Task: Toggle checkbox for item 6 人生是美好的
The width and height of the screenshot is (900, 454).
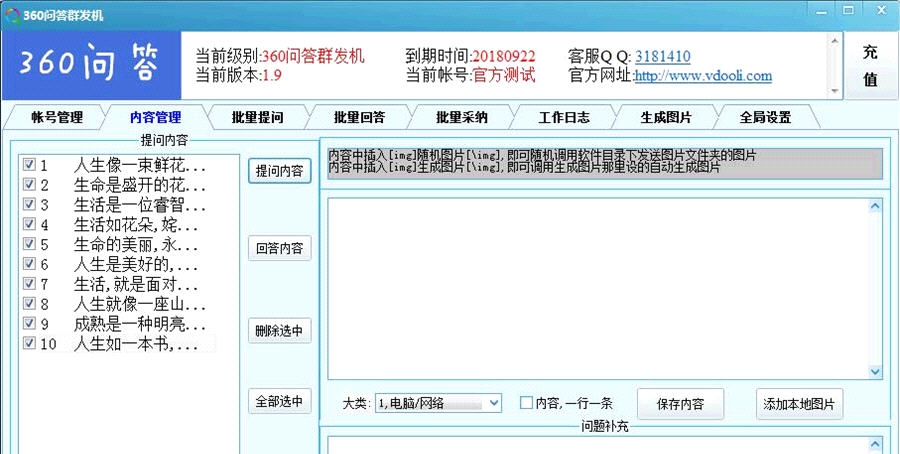Action: [x=29, y=264]
